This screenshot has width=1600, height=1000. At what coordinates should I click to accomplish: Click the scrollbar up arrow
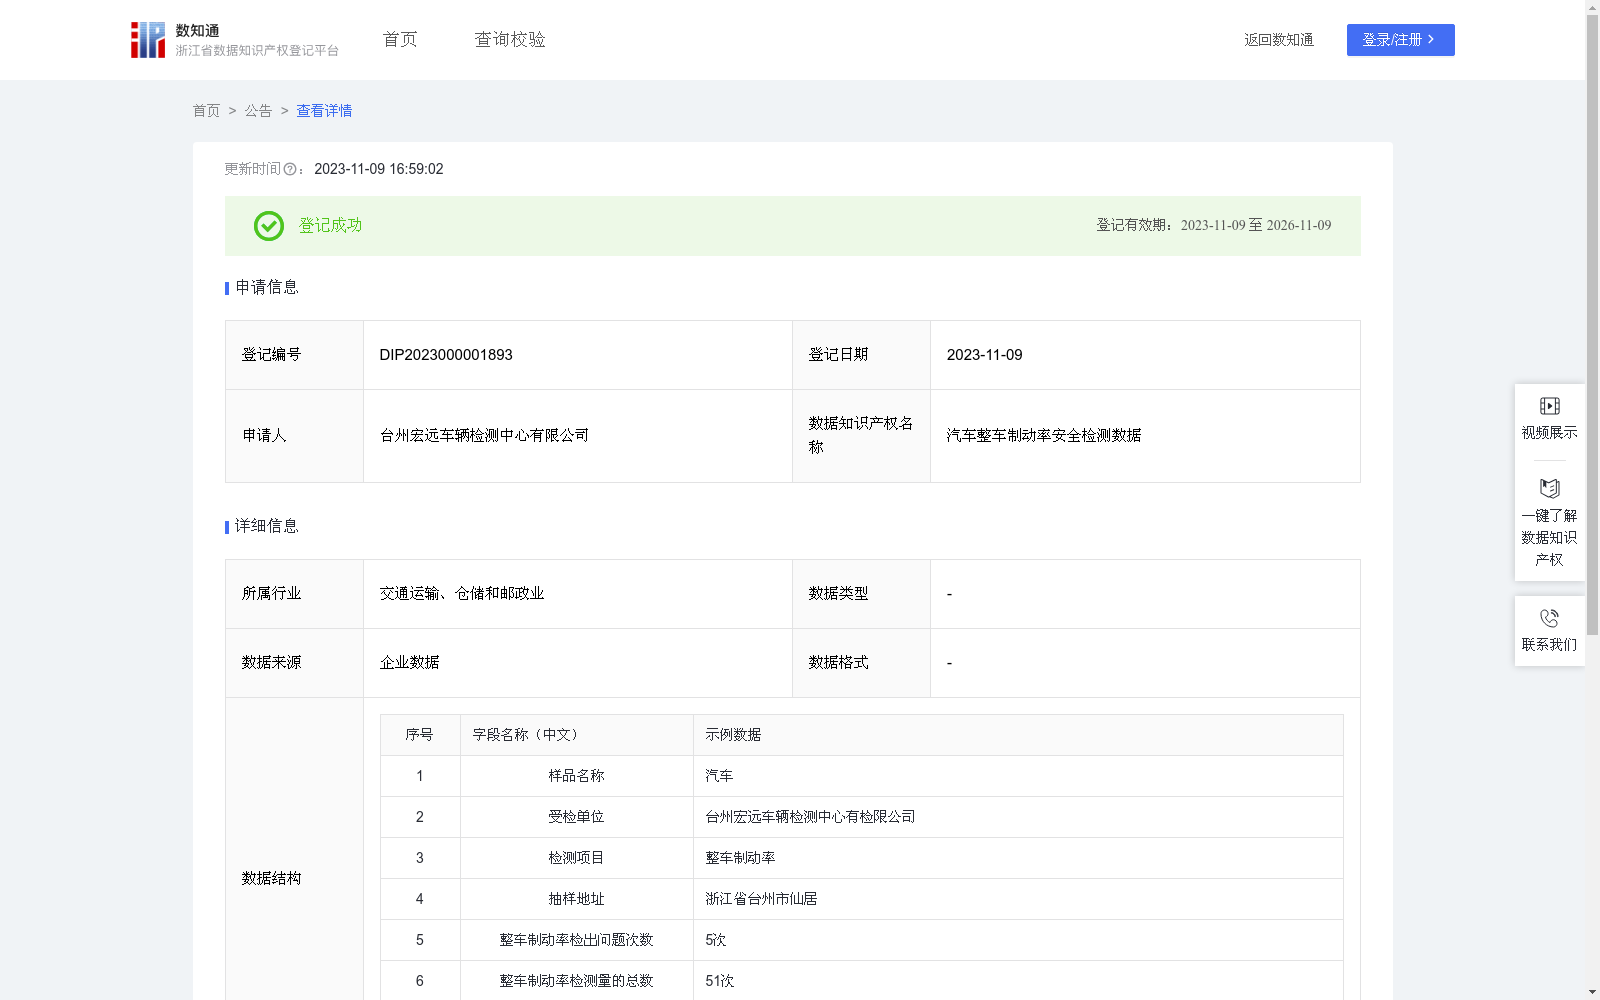1592,7
